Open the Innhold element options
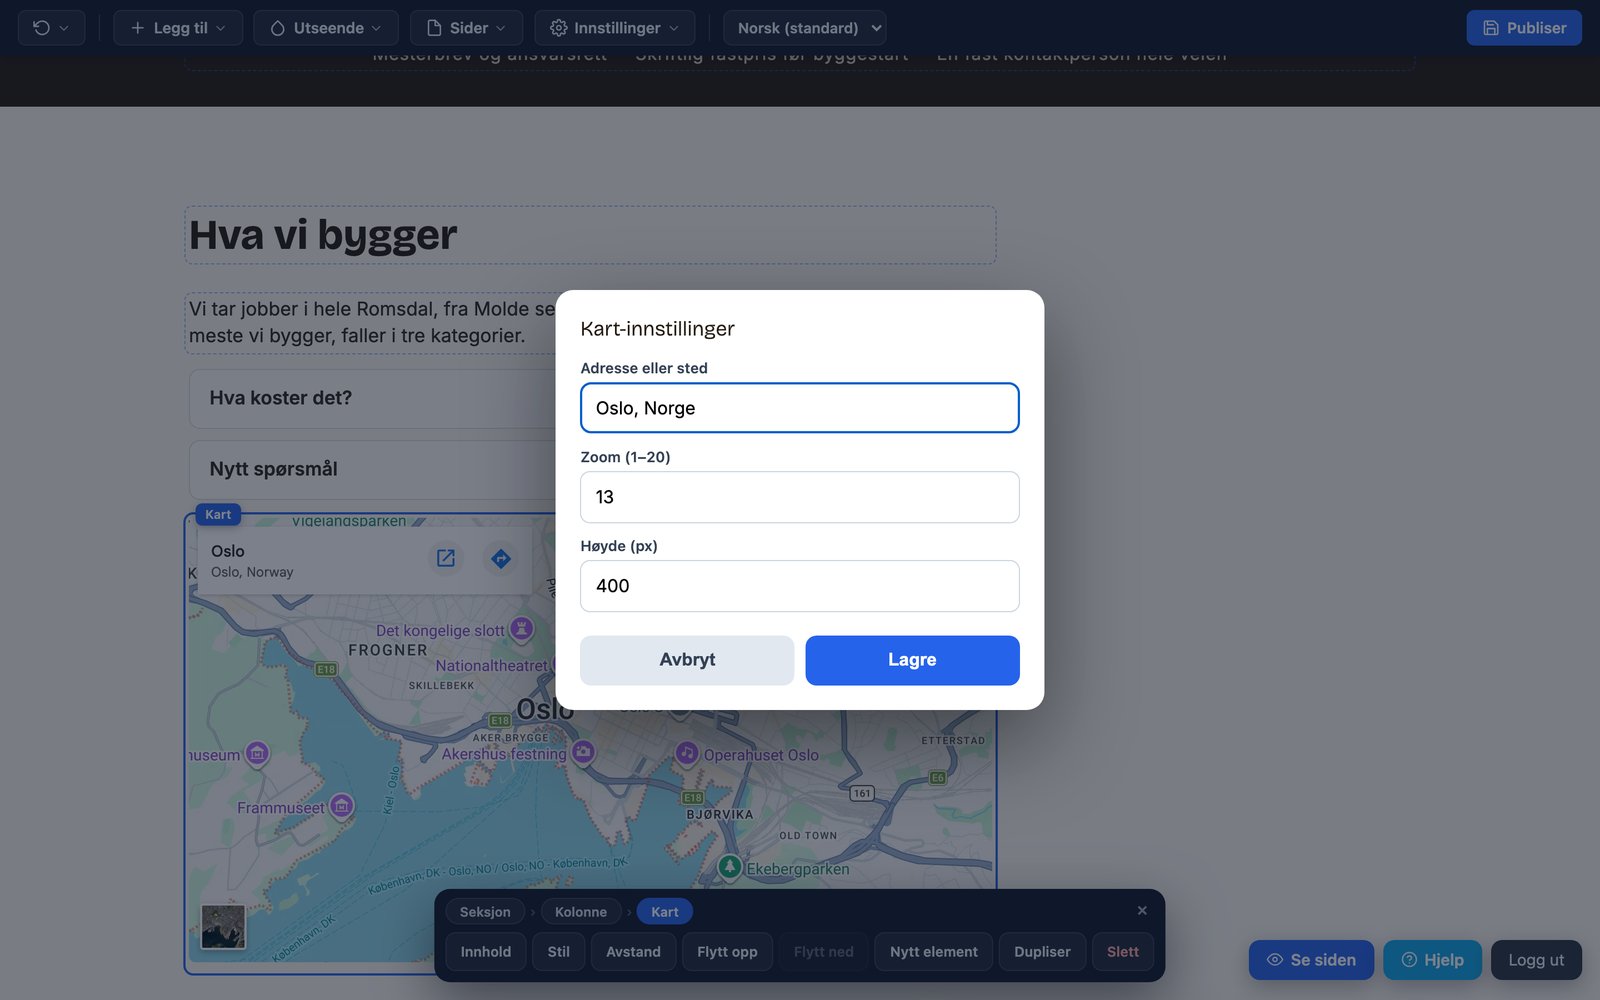This screenshot has width=1600, height=1000. [x=486, y=952]
